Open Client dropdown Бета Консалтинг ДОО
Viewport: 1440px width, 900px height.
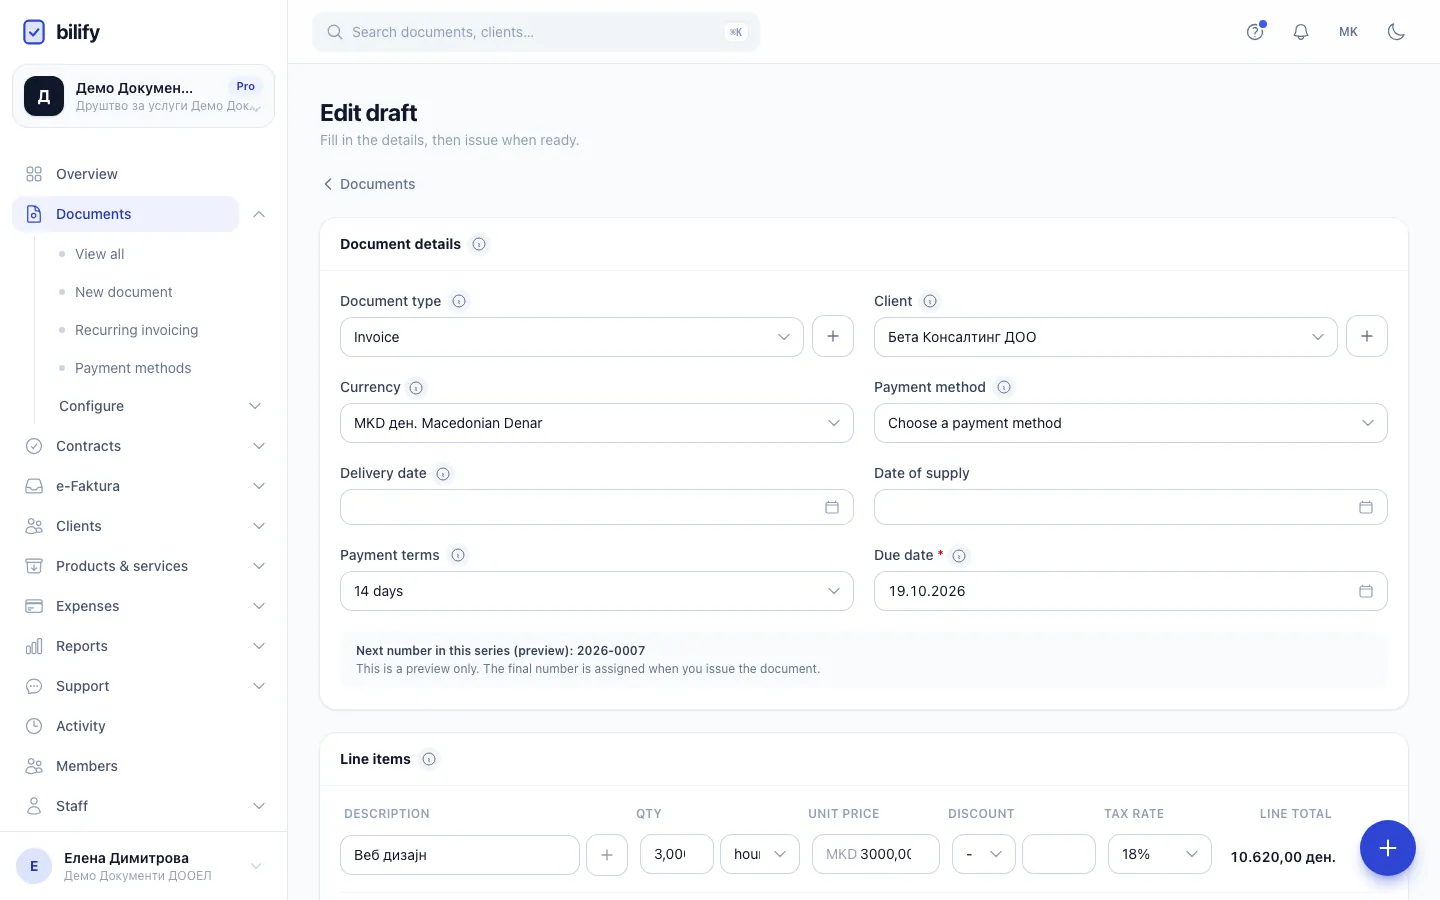click(x=1106, y=337)
